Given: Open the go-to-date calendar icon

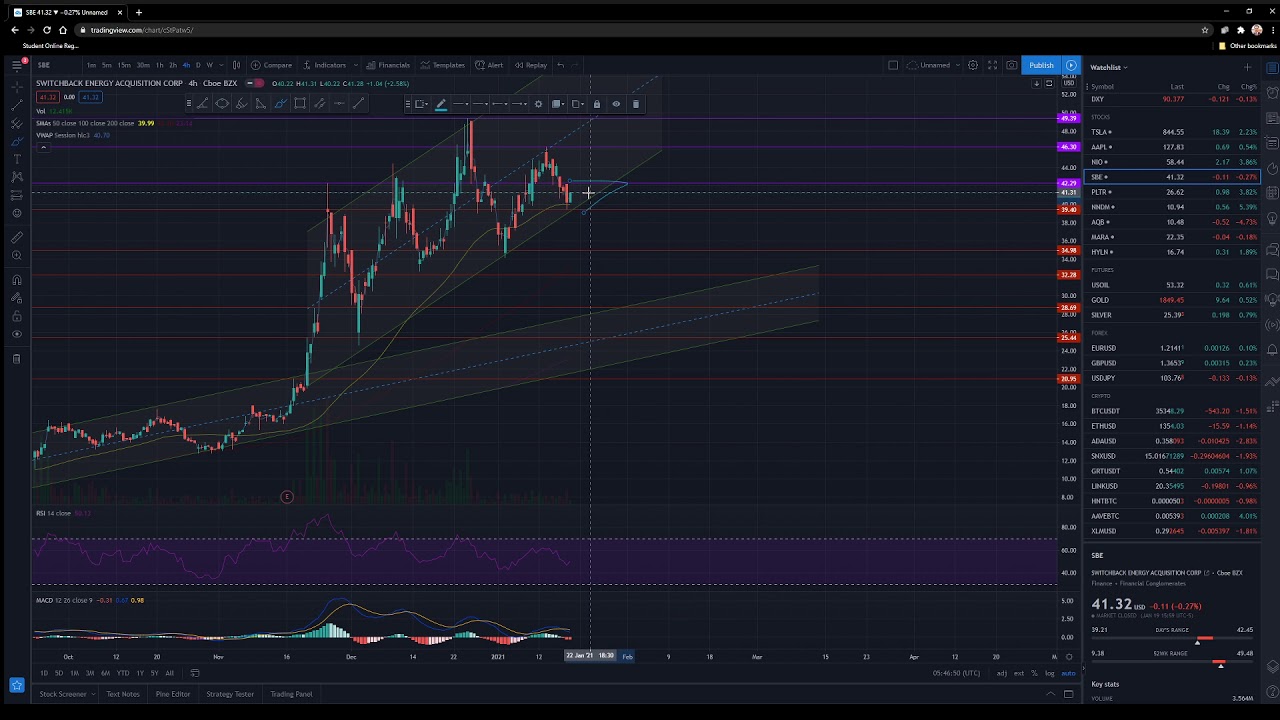Looking at the screenshot, I should click(x=195, y=673).
